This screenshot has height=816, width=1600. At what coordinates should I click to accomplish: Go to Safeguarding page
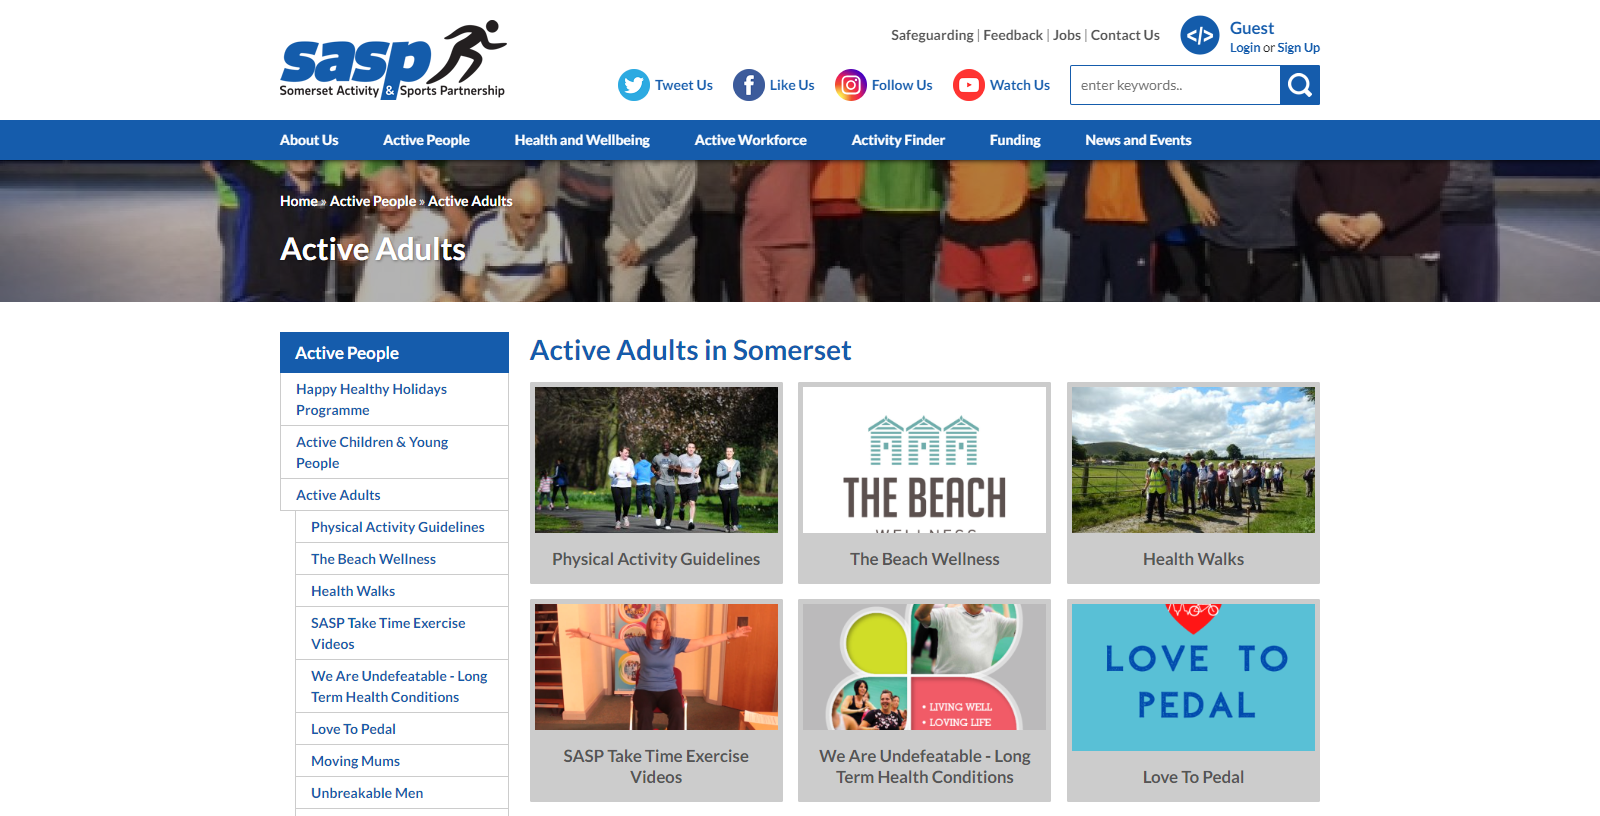point(932,35)
